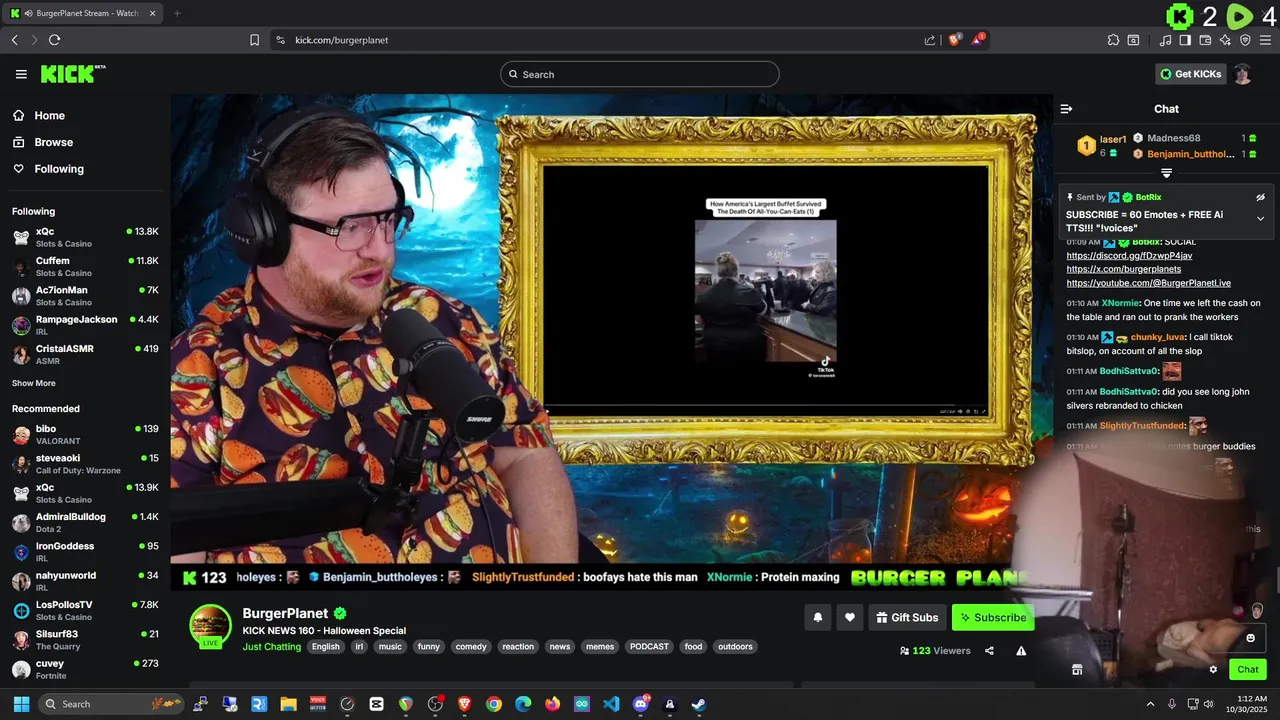The image size is (1280, 720).
Task: Click the green Subscribe button
Action: point(993,617)
